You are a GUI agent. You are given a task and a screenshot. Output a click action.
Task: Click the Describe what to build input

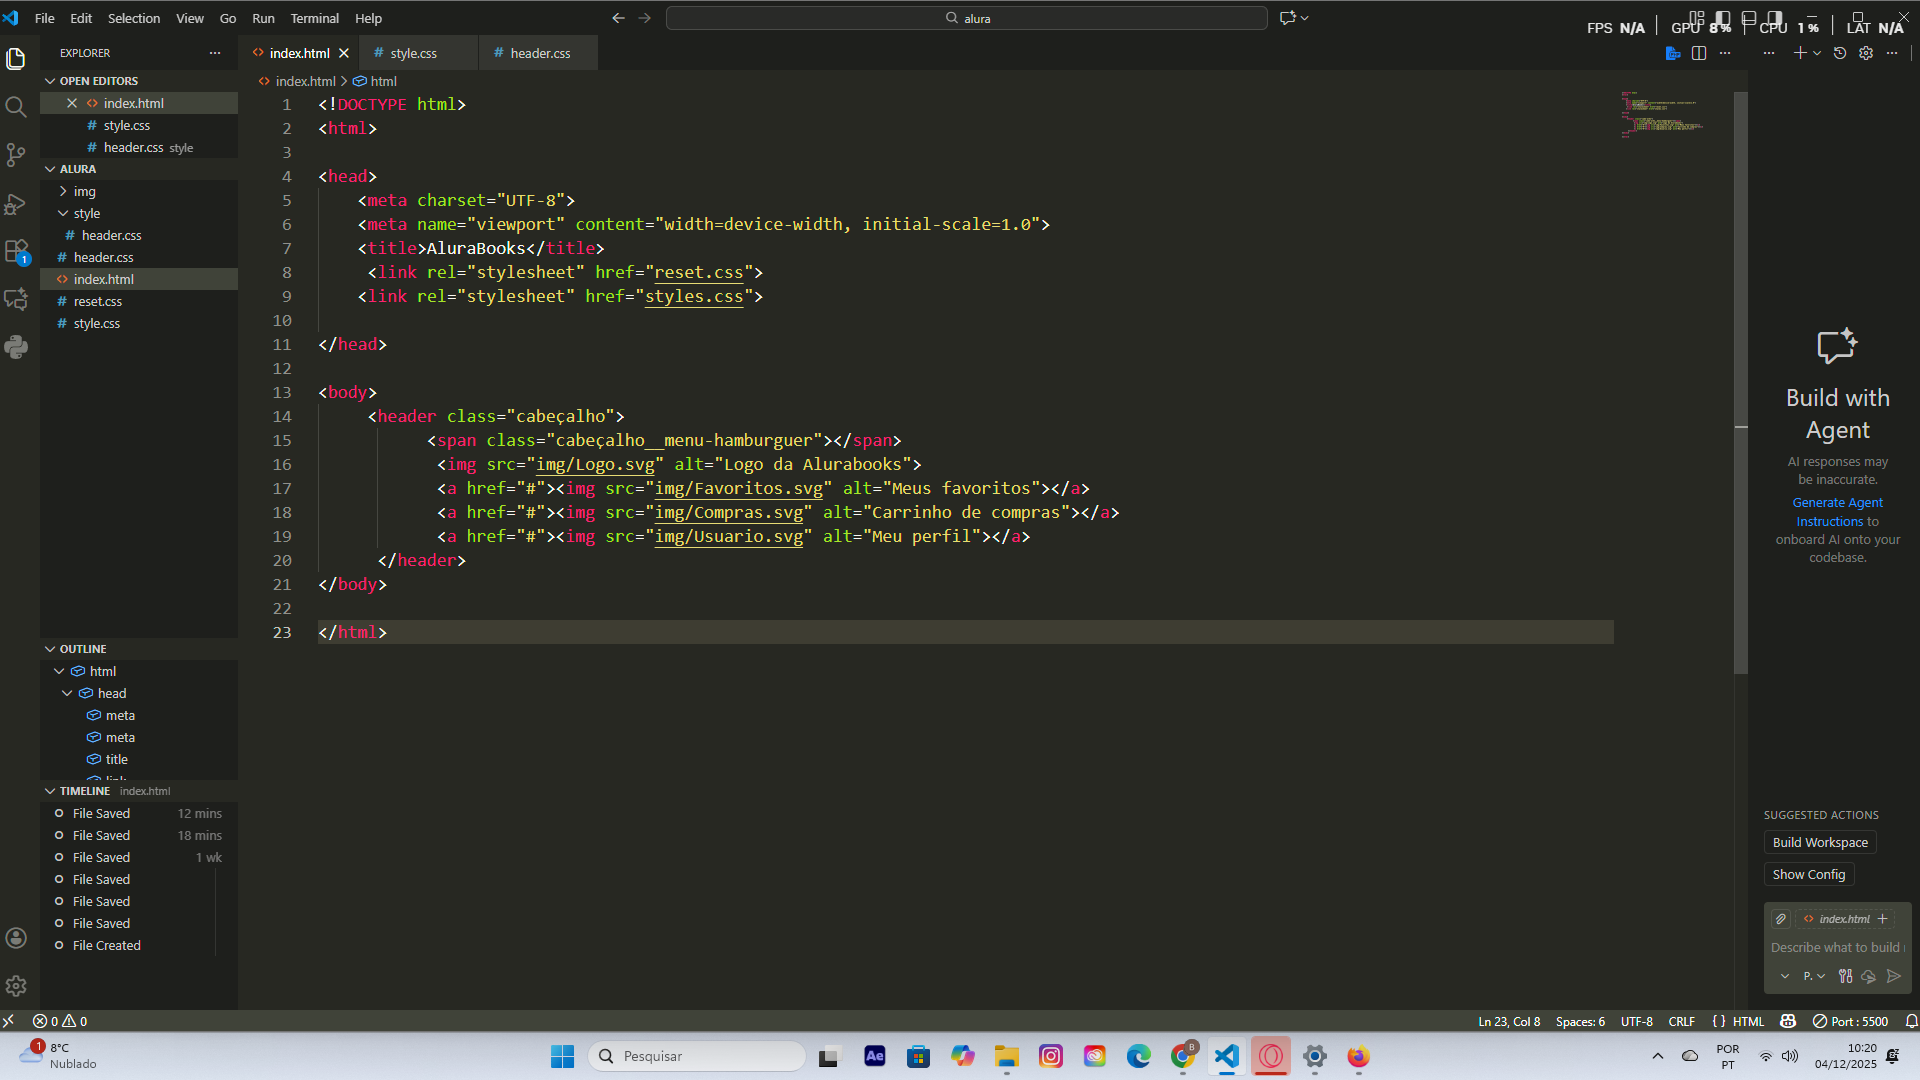coord(1836,947)
